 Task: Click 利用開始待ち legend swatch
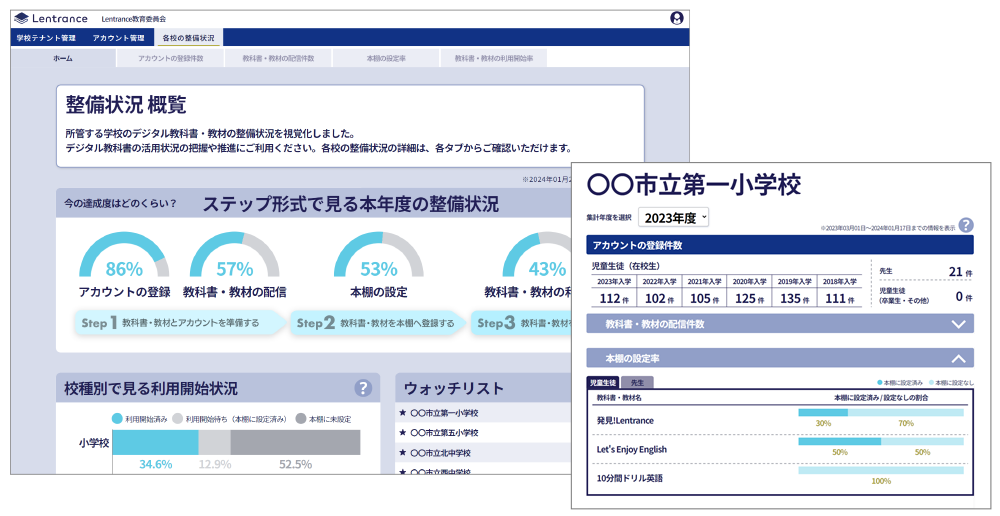(177, 419)
